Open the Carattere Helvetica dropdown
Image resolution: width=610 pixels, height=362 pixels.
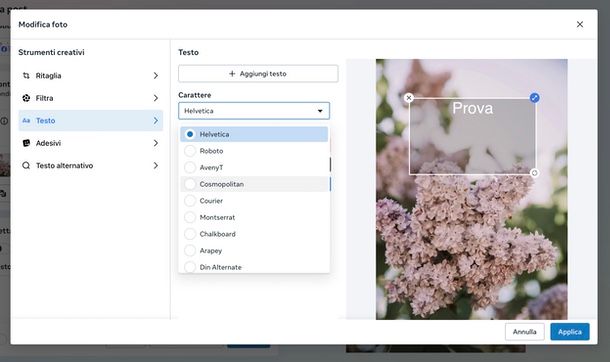[254, 111]
